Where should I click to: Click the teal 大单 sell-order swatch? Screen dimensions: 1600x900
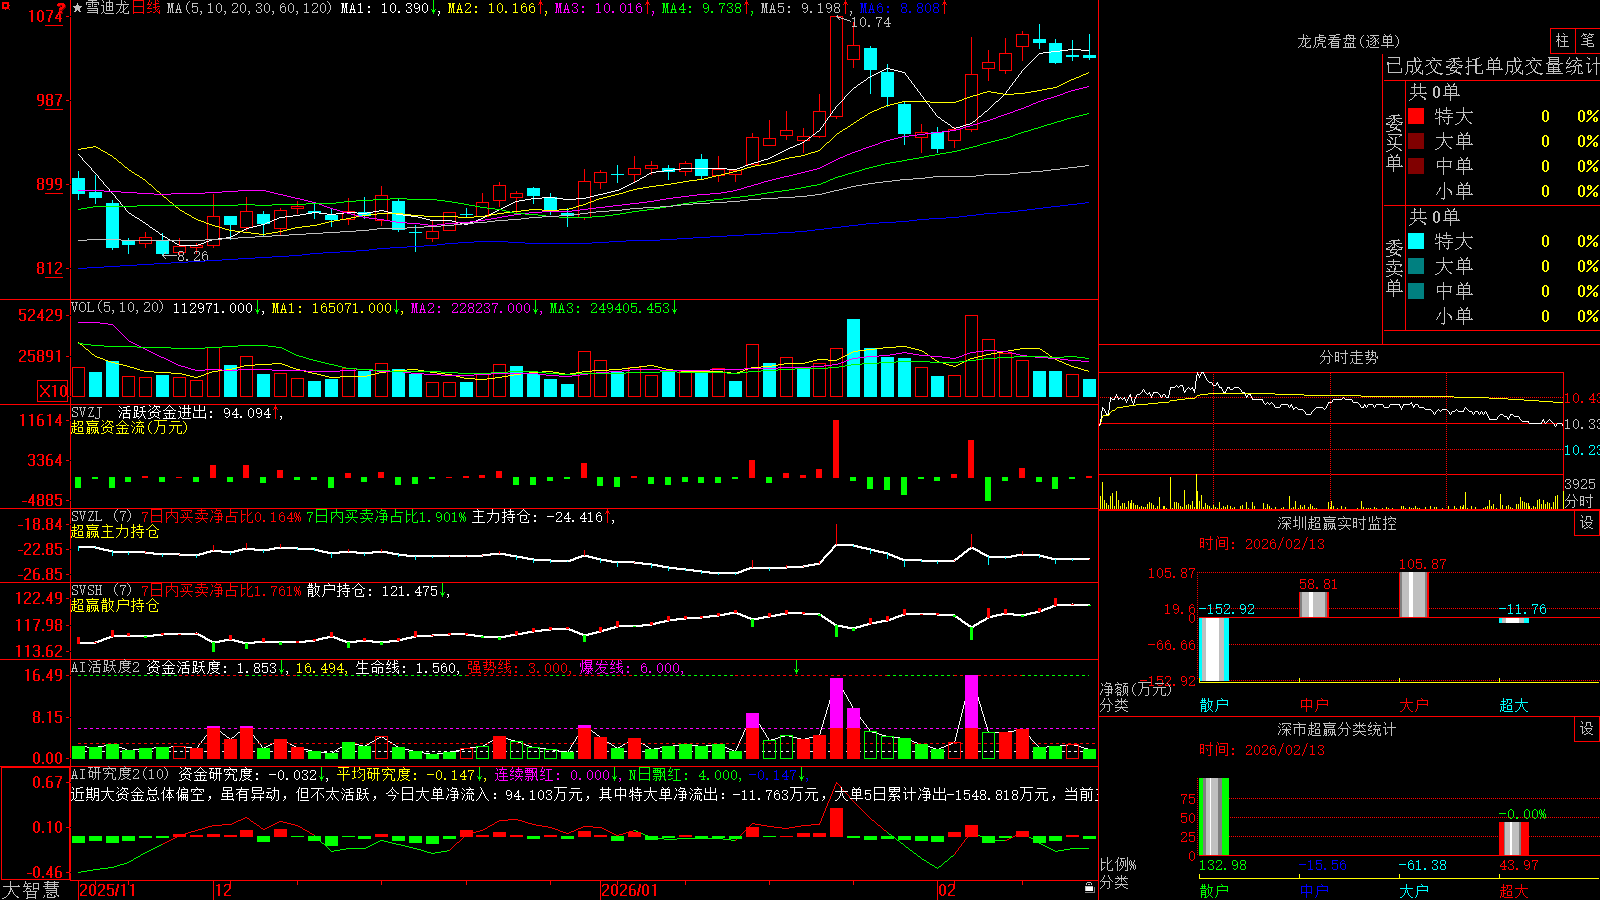point(1416,266)
